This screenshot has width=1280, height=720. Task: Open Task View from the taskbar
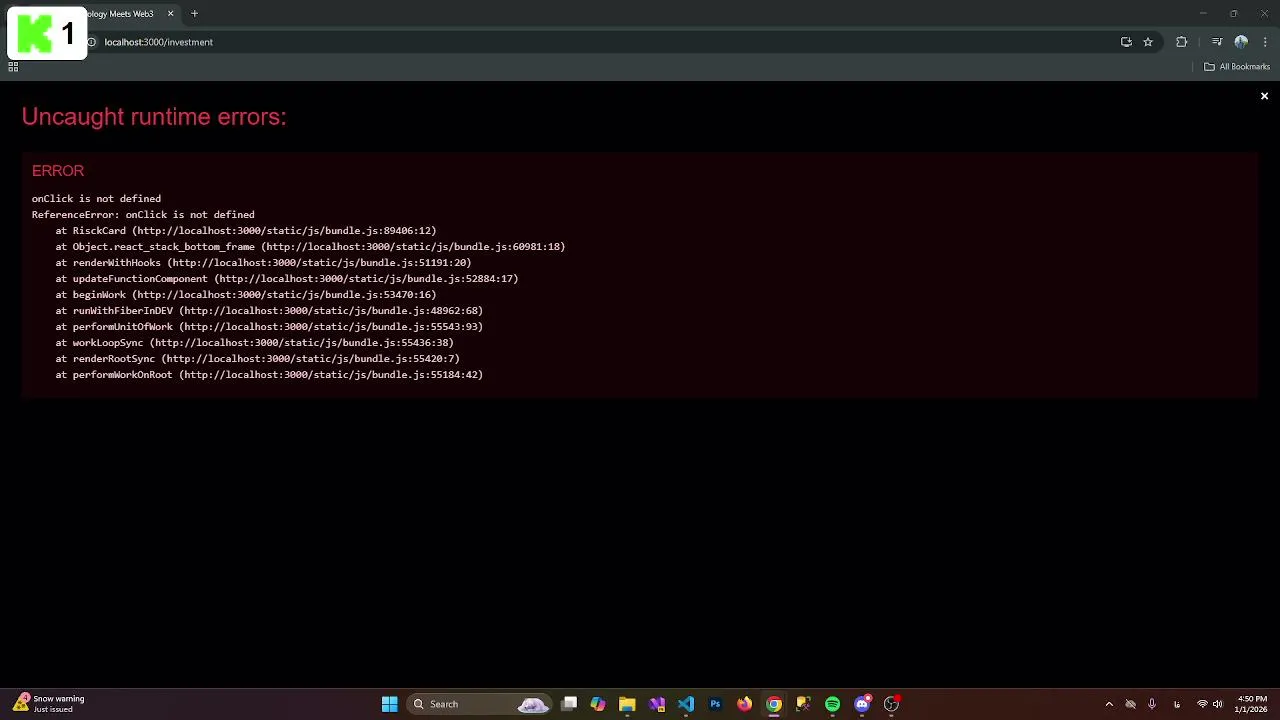569,704
